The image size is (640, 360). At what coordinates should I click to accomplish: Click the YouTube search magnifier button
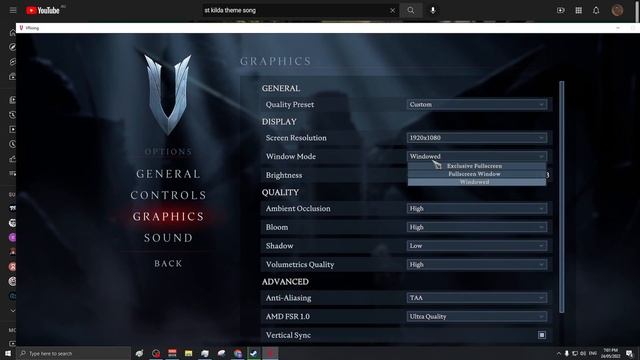(x=411, y=10)
